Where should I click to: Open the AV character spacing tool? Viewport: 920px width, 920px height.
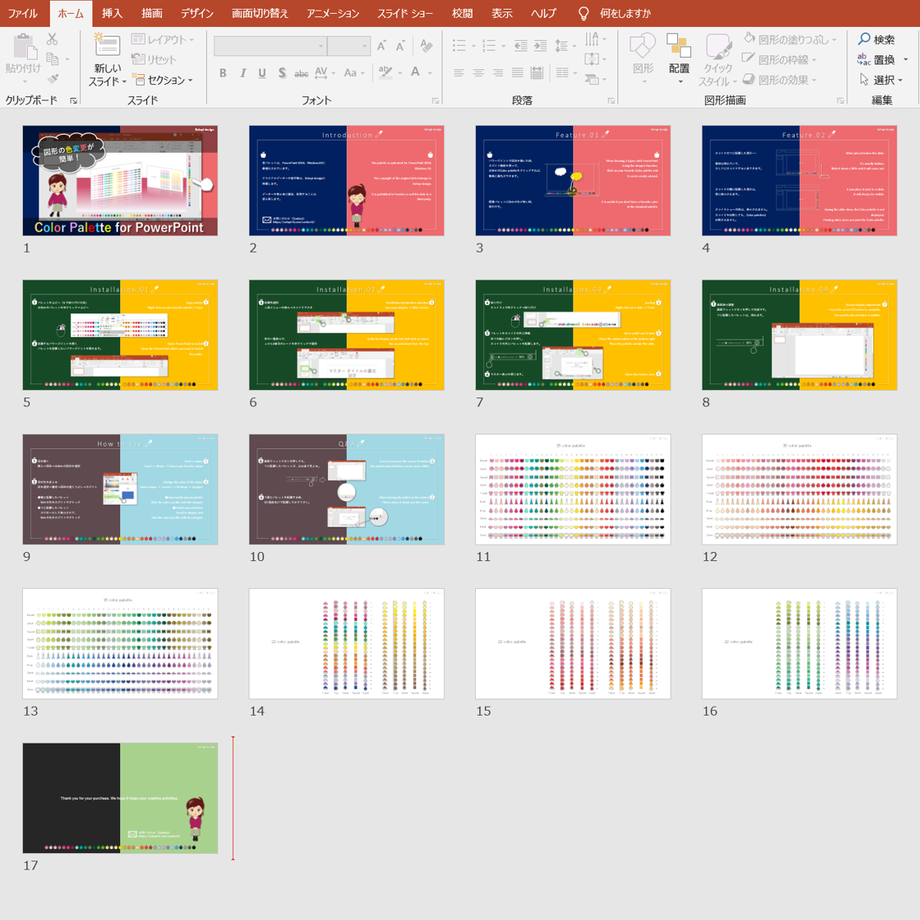coord(321,73)
